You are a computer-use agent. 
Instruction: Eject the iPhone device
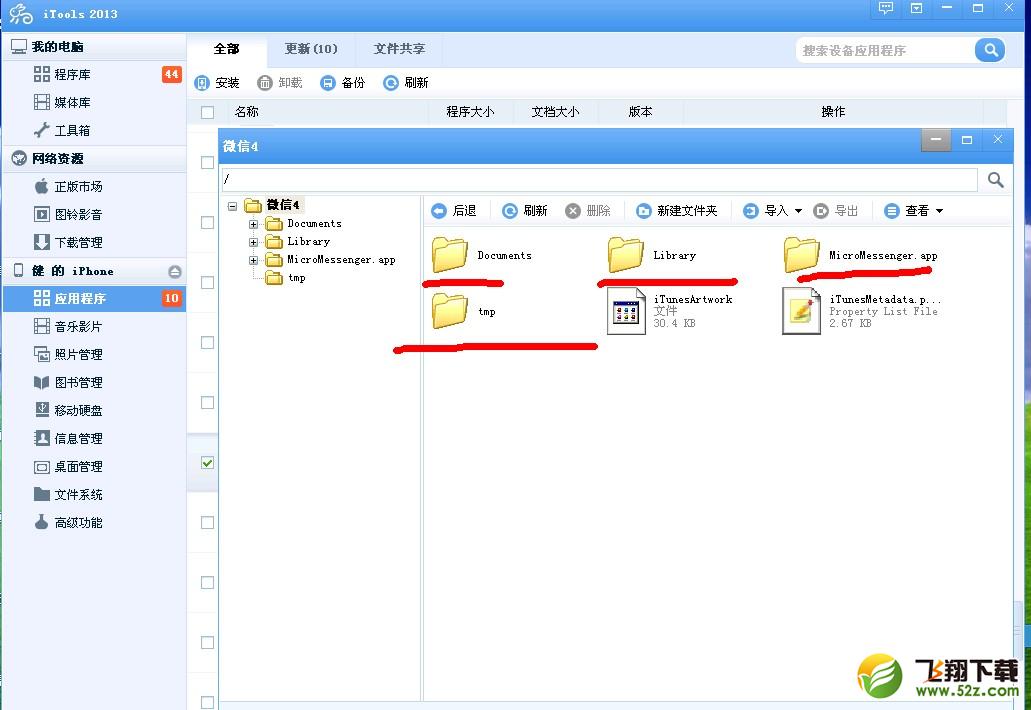click(174, 272)
